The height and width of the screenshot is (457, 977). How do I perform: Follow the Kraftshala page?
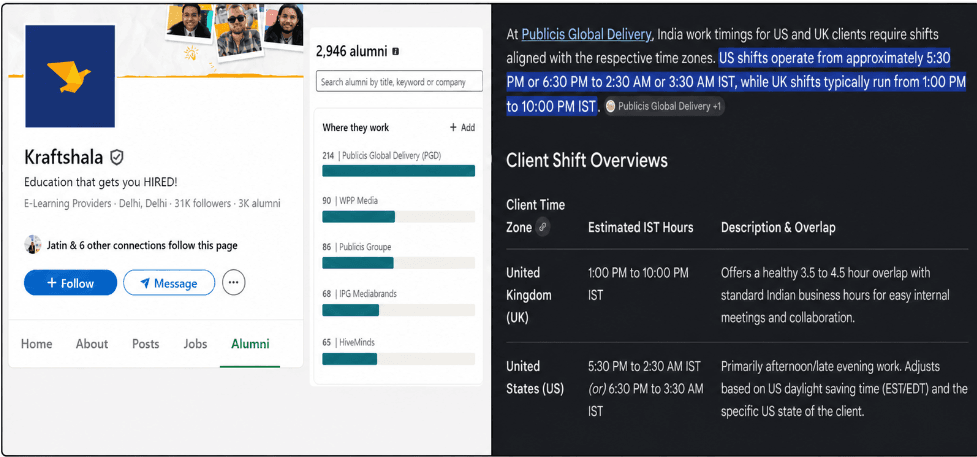(70, 283)
